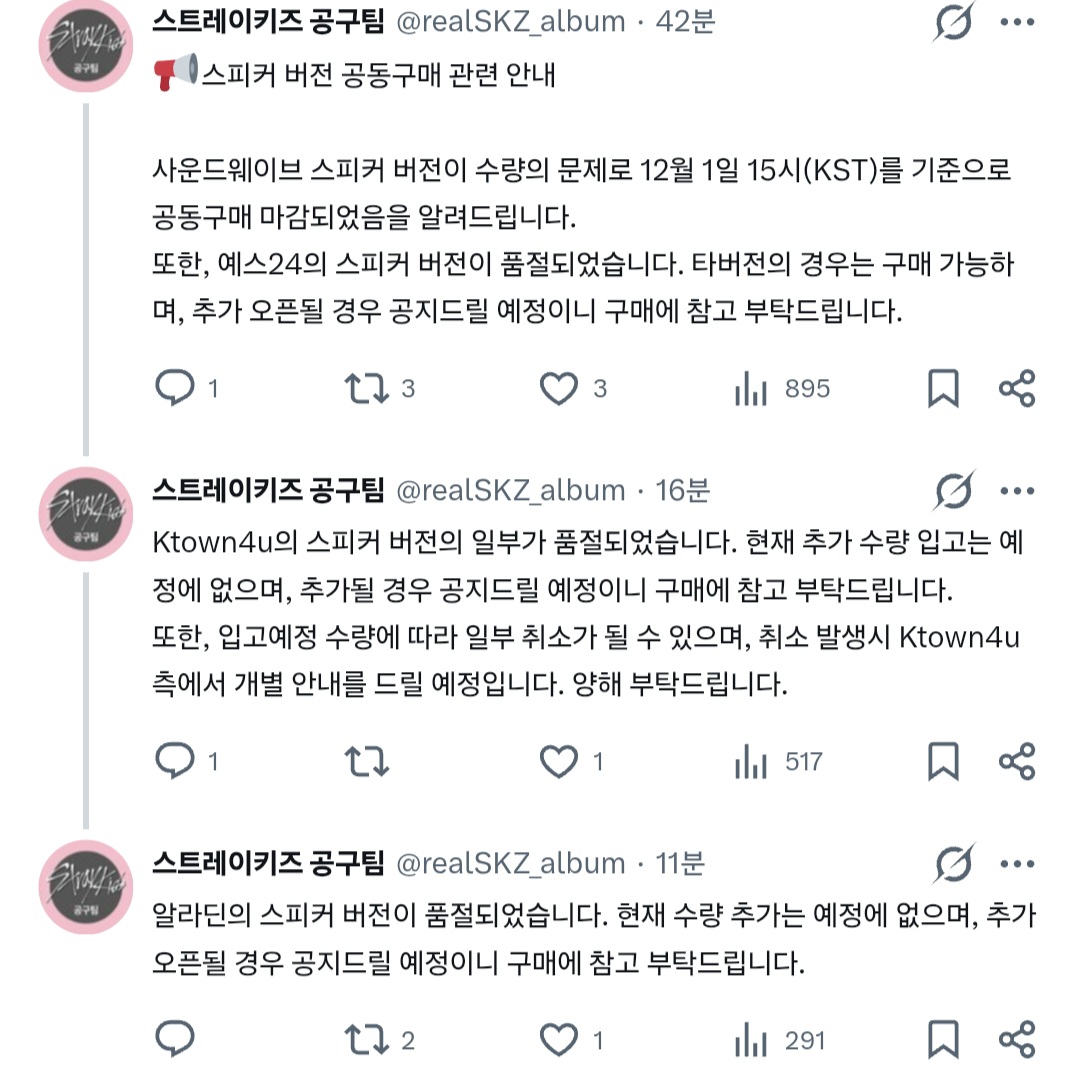Reply to the 42분 speaker announcement post

coord(175,388)
